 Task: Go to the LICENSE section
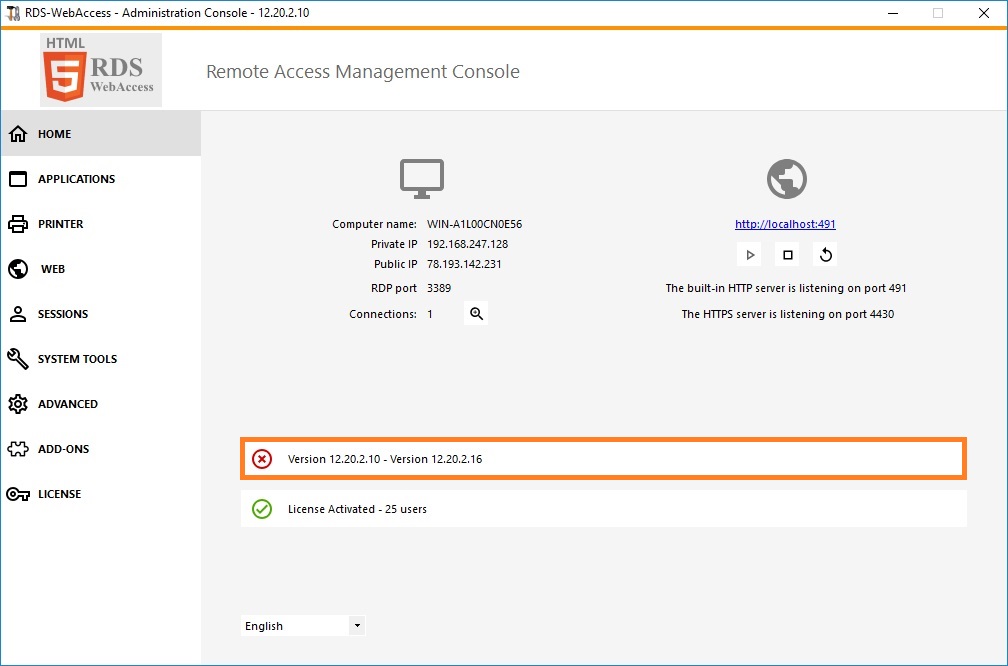click(60, 494)
